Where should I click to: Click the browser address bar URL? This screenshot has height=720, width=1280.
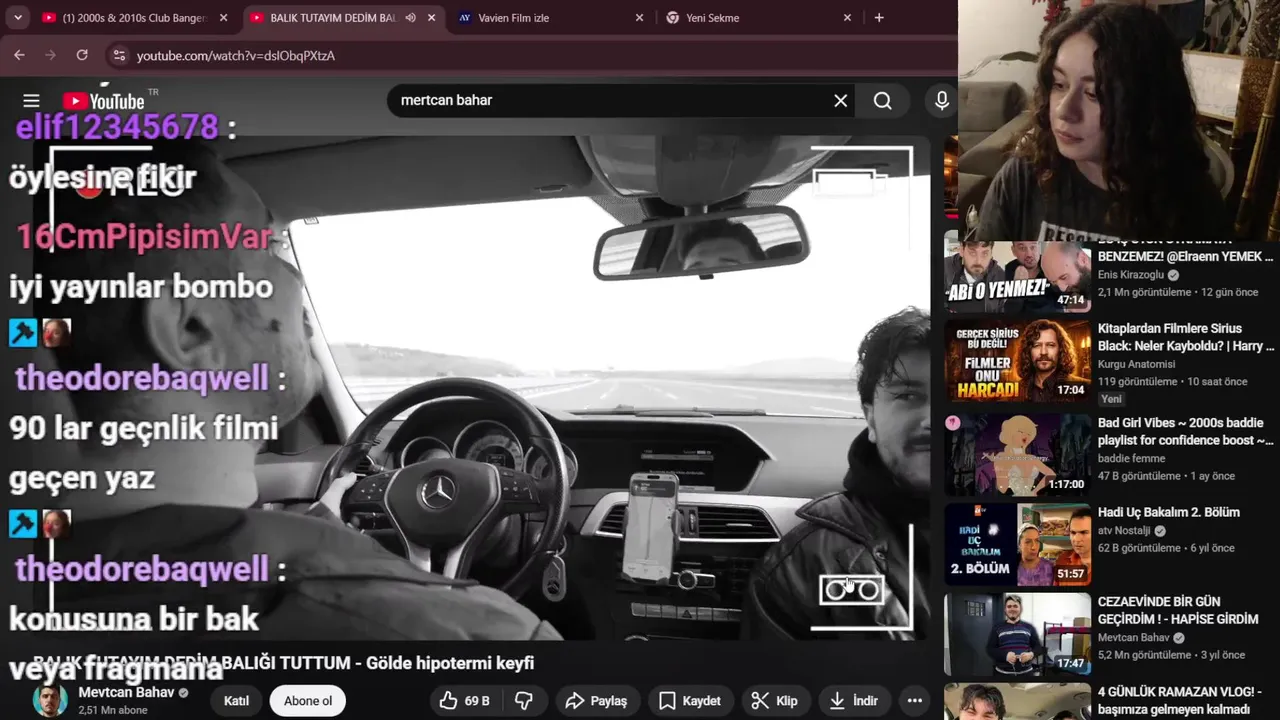236,55
